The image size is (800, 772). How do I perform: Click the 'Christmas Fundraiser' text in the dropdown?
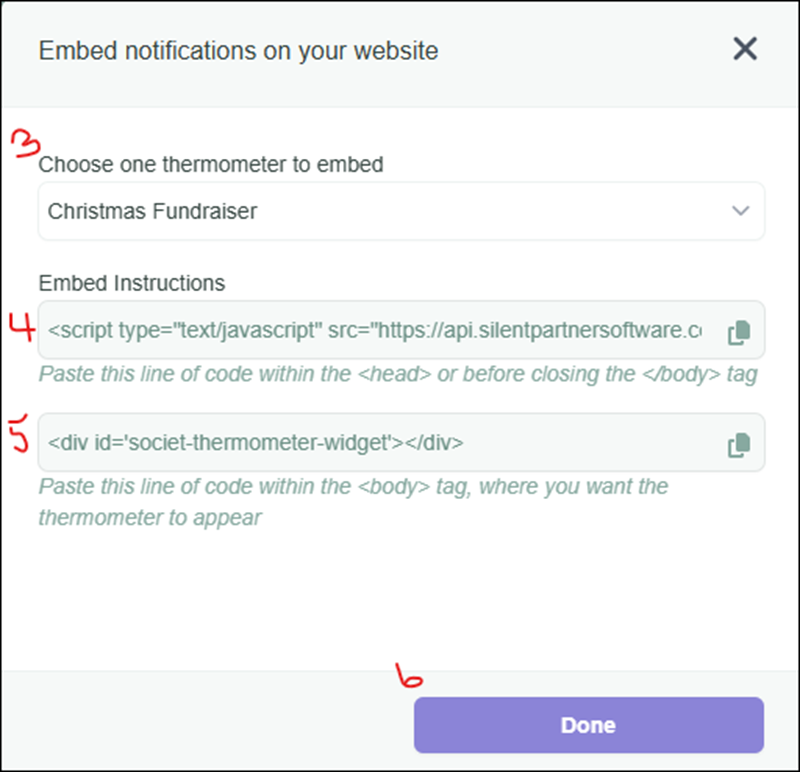coord(152,211)
